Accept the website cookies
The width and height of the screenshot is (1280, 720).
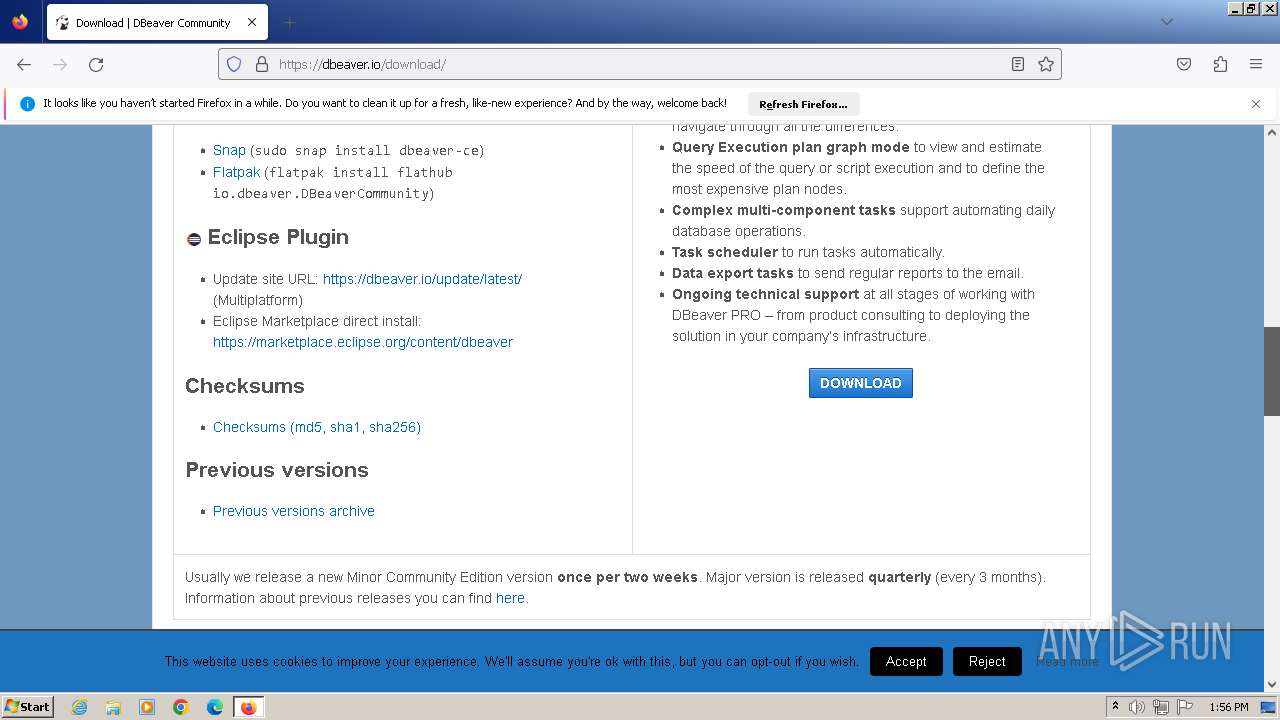[906, 661]
